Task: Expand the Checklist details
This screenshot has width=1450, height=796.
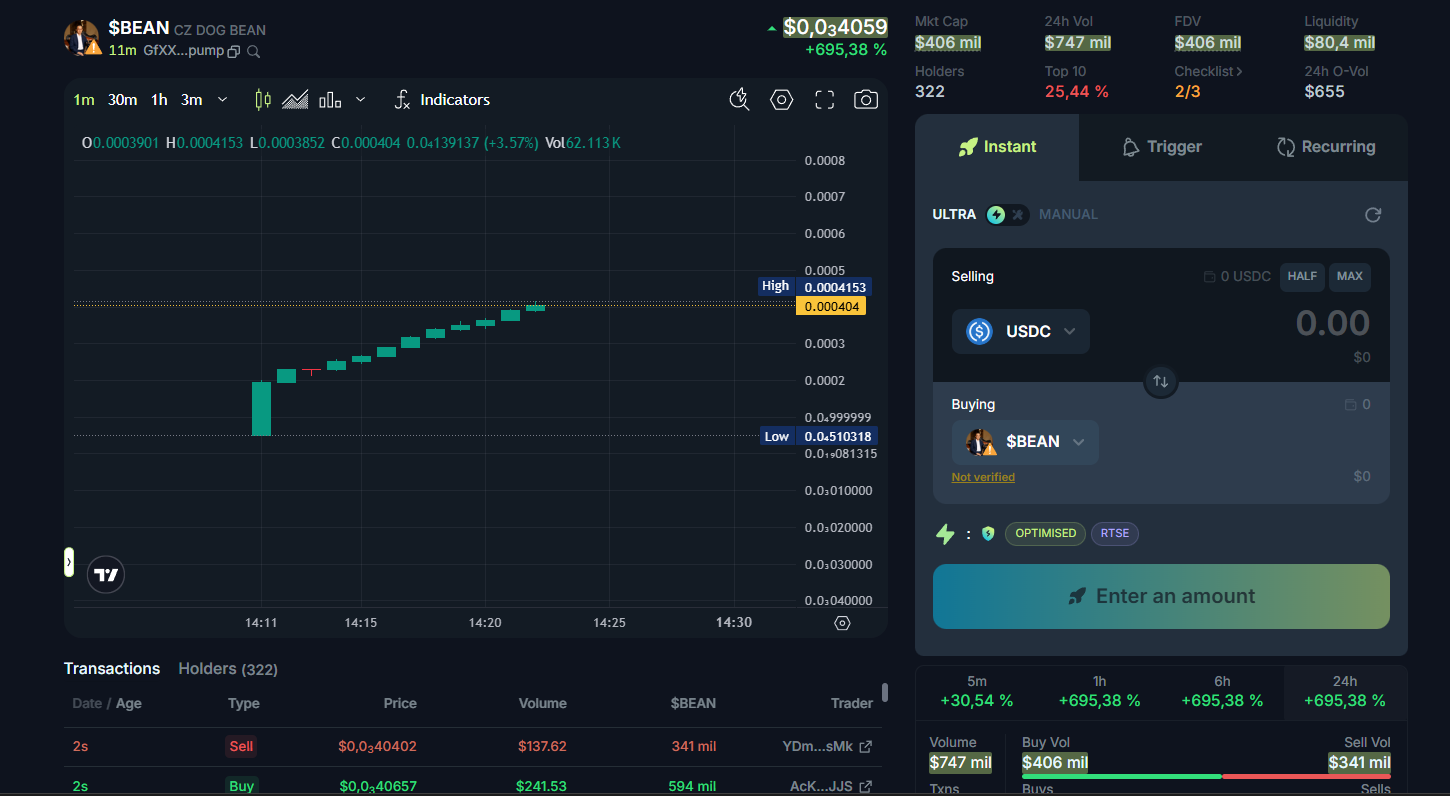Action: coord(1209,72)
